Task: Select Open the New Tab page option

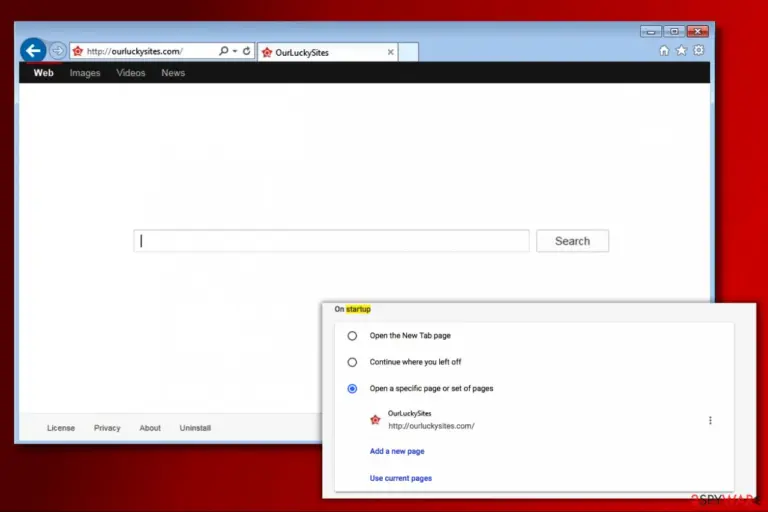Action: [x=352, y=336]
